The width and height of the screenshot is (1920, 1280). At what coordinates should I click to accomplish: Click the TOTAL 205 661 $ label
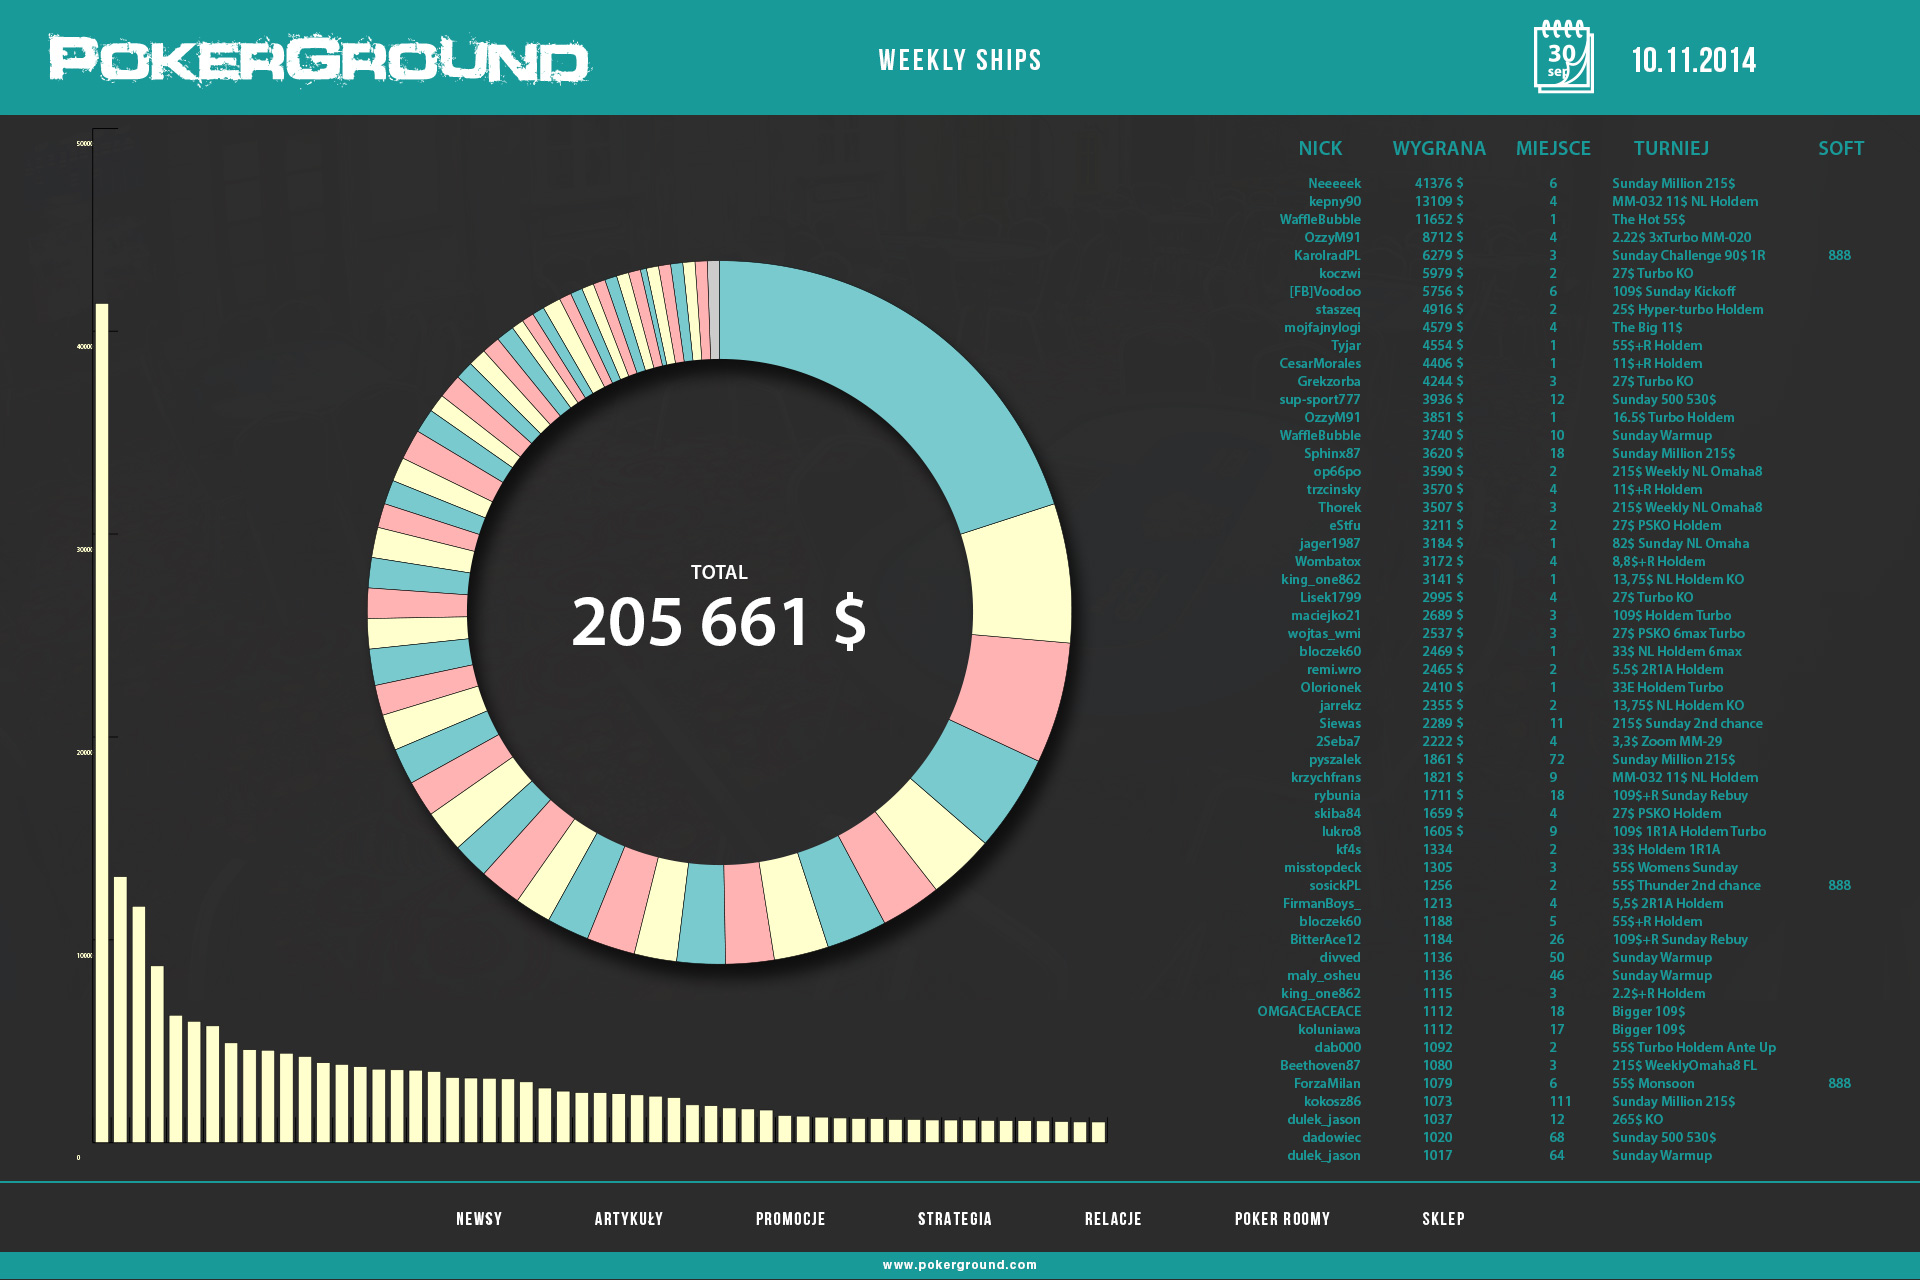point(719,608)
